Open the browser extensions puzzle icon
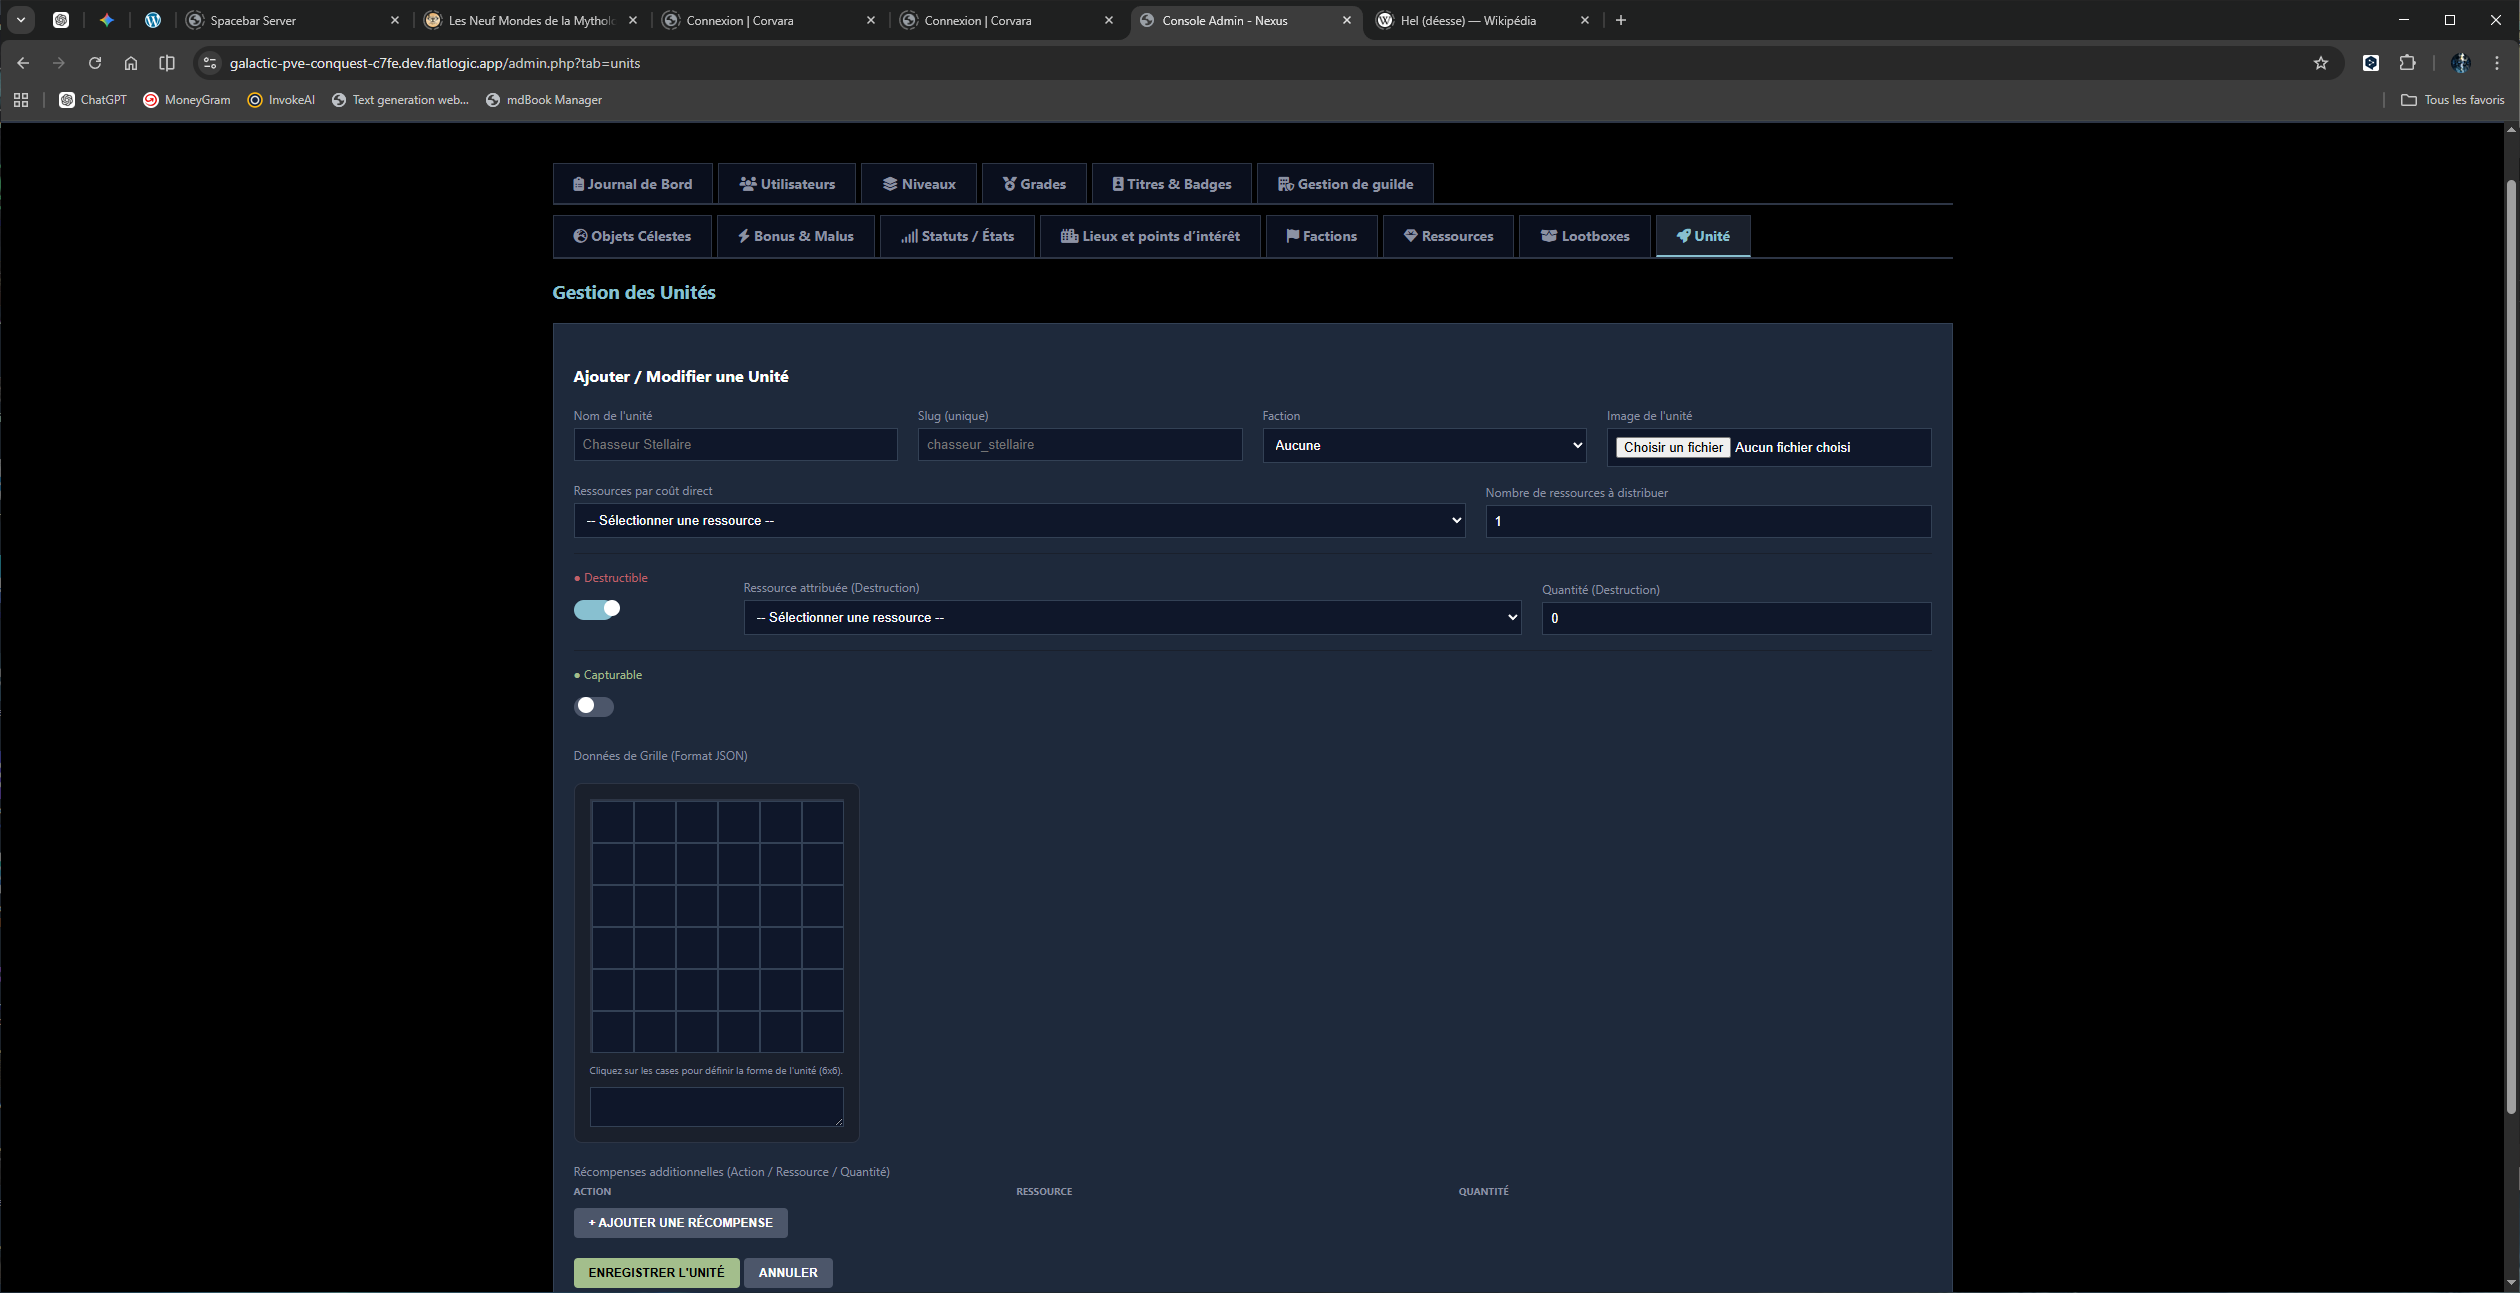 [x=2407, y=63]
